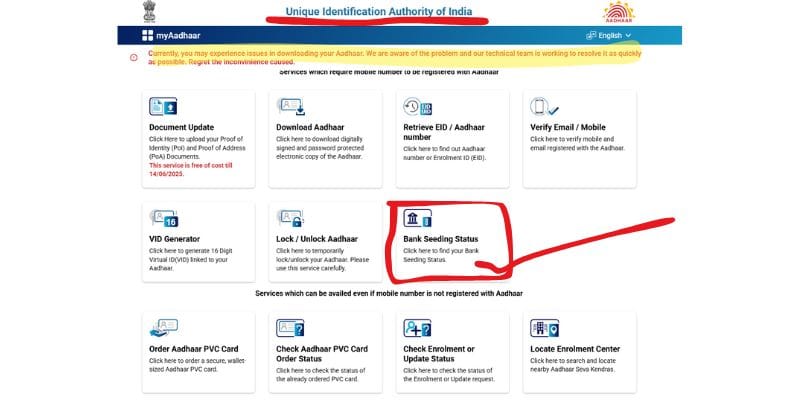This screenshot has height=400, width=800.
Task: Click 'Services which require mobile number' heading
Action: point(389,72)
